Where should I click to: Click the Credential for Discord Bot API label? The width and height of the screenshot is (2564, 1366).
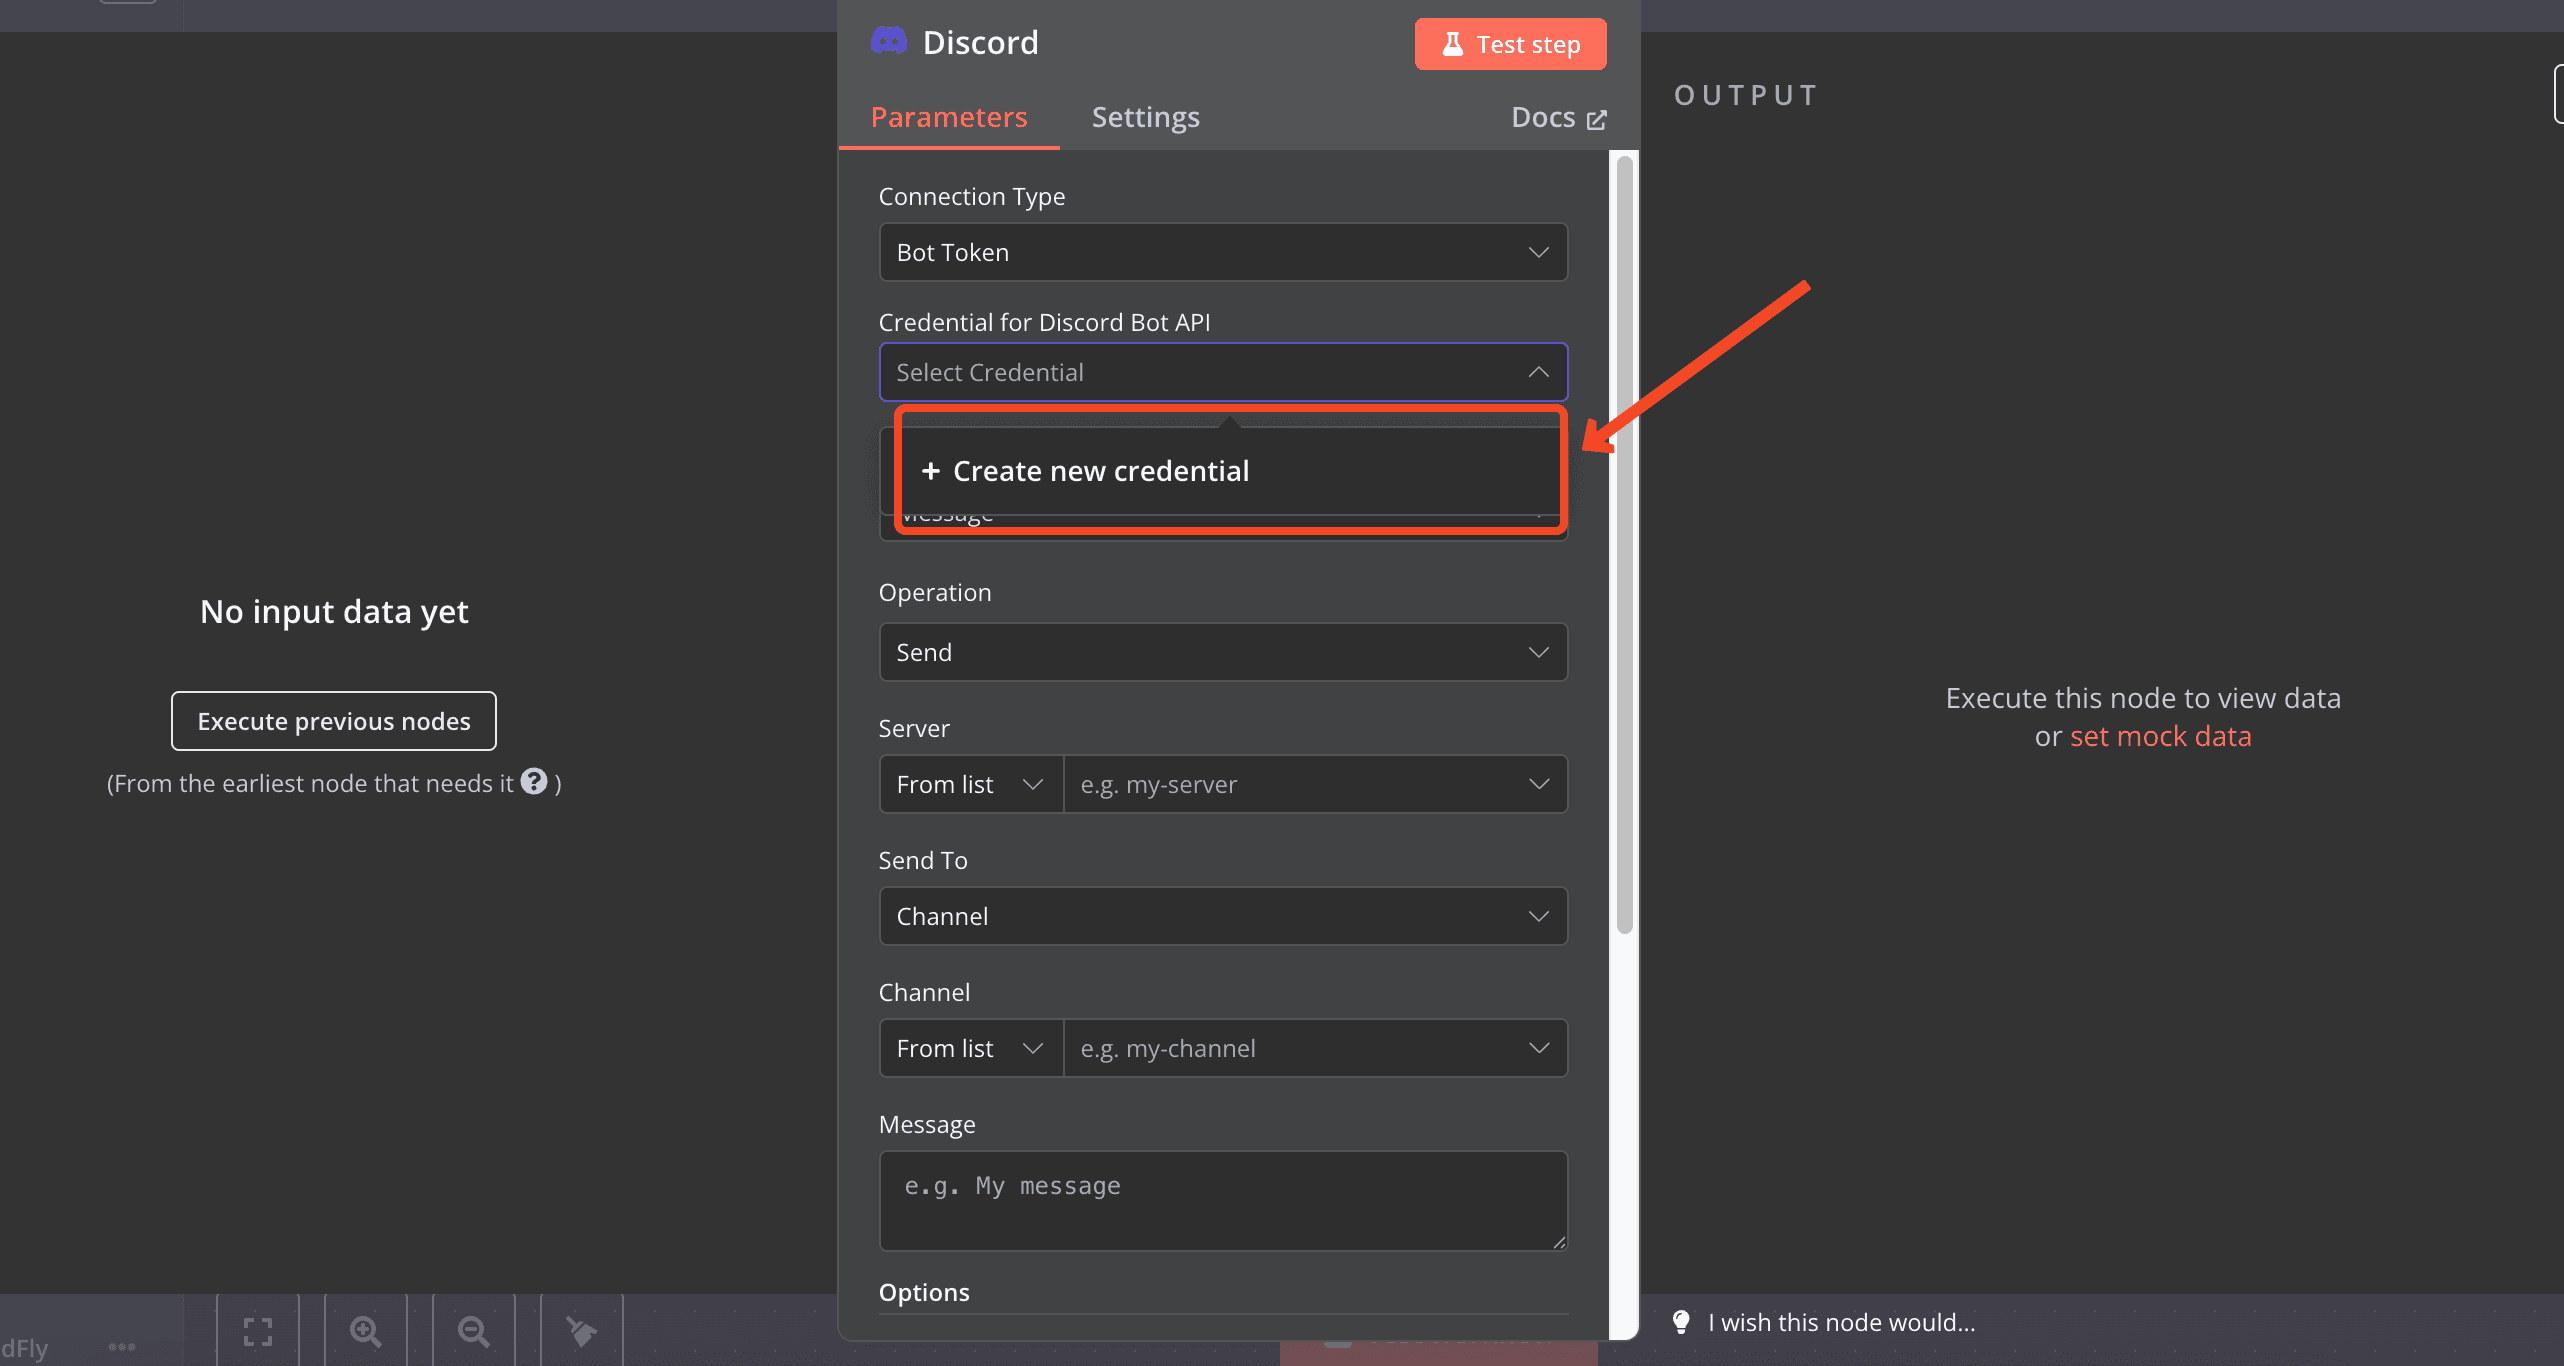(x=1044, y=322)
